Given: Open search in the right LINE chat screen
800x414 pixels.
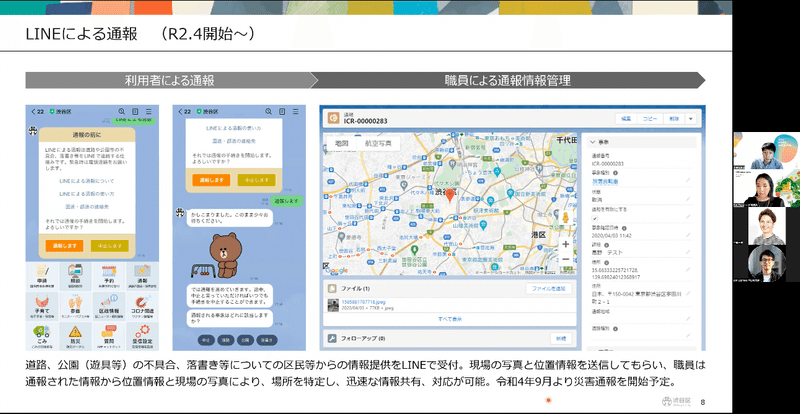Looking at the screenshot, I should tap(268, 111).
